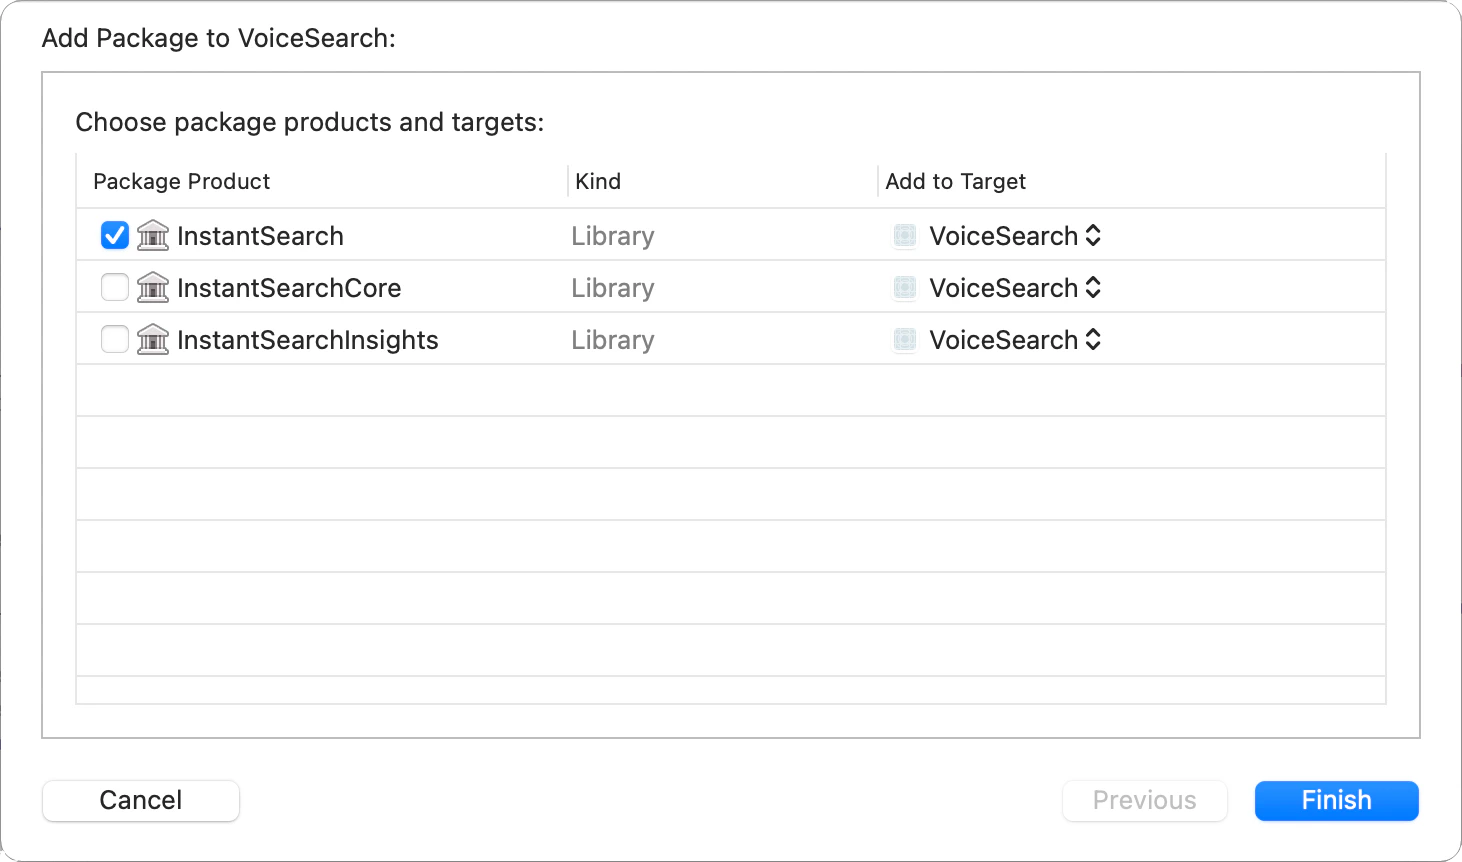Click the InstantSearchCore library icon
The width and height of the screenshot is (1462, 862).
coord(153,288)
